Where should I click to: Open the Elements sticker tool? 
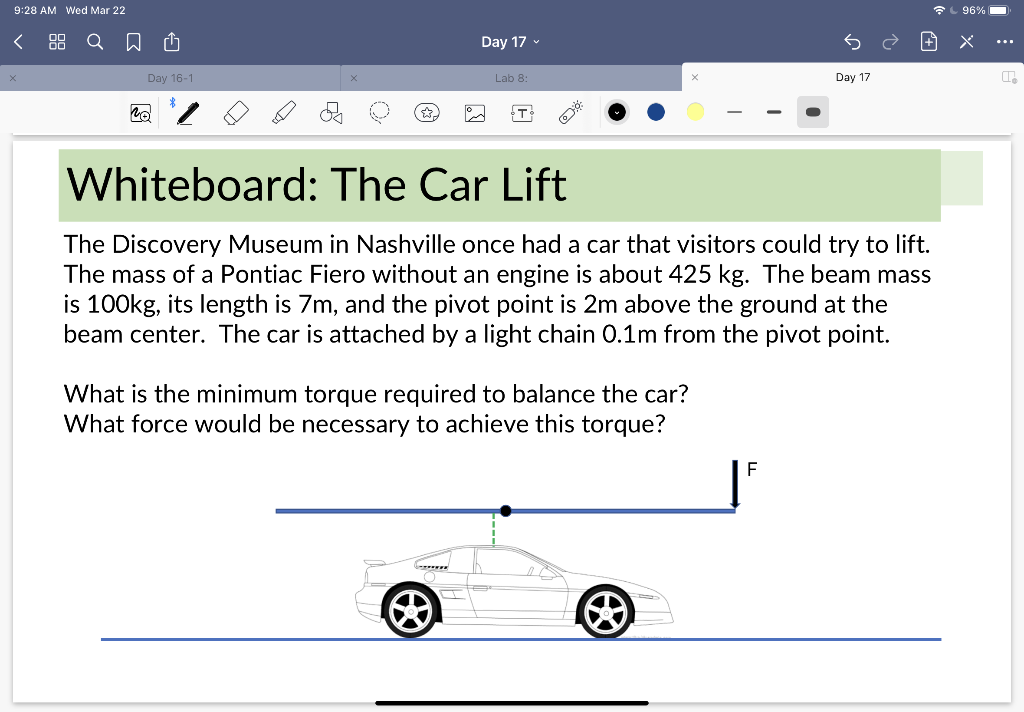coord(427,113)
